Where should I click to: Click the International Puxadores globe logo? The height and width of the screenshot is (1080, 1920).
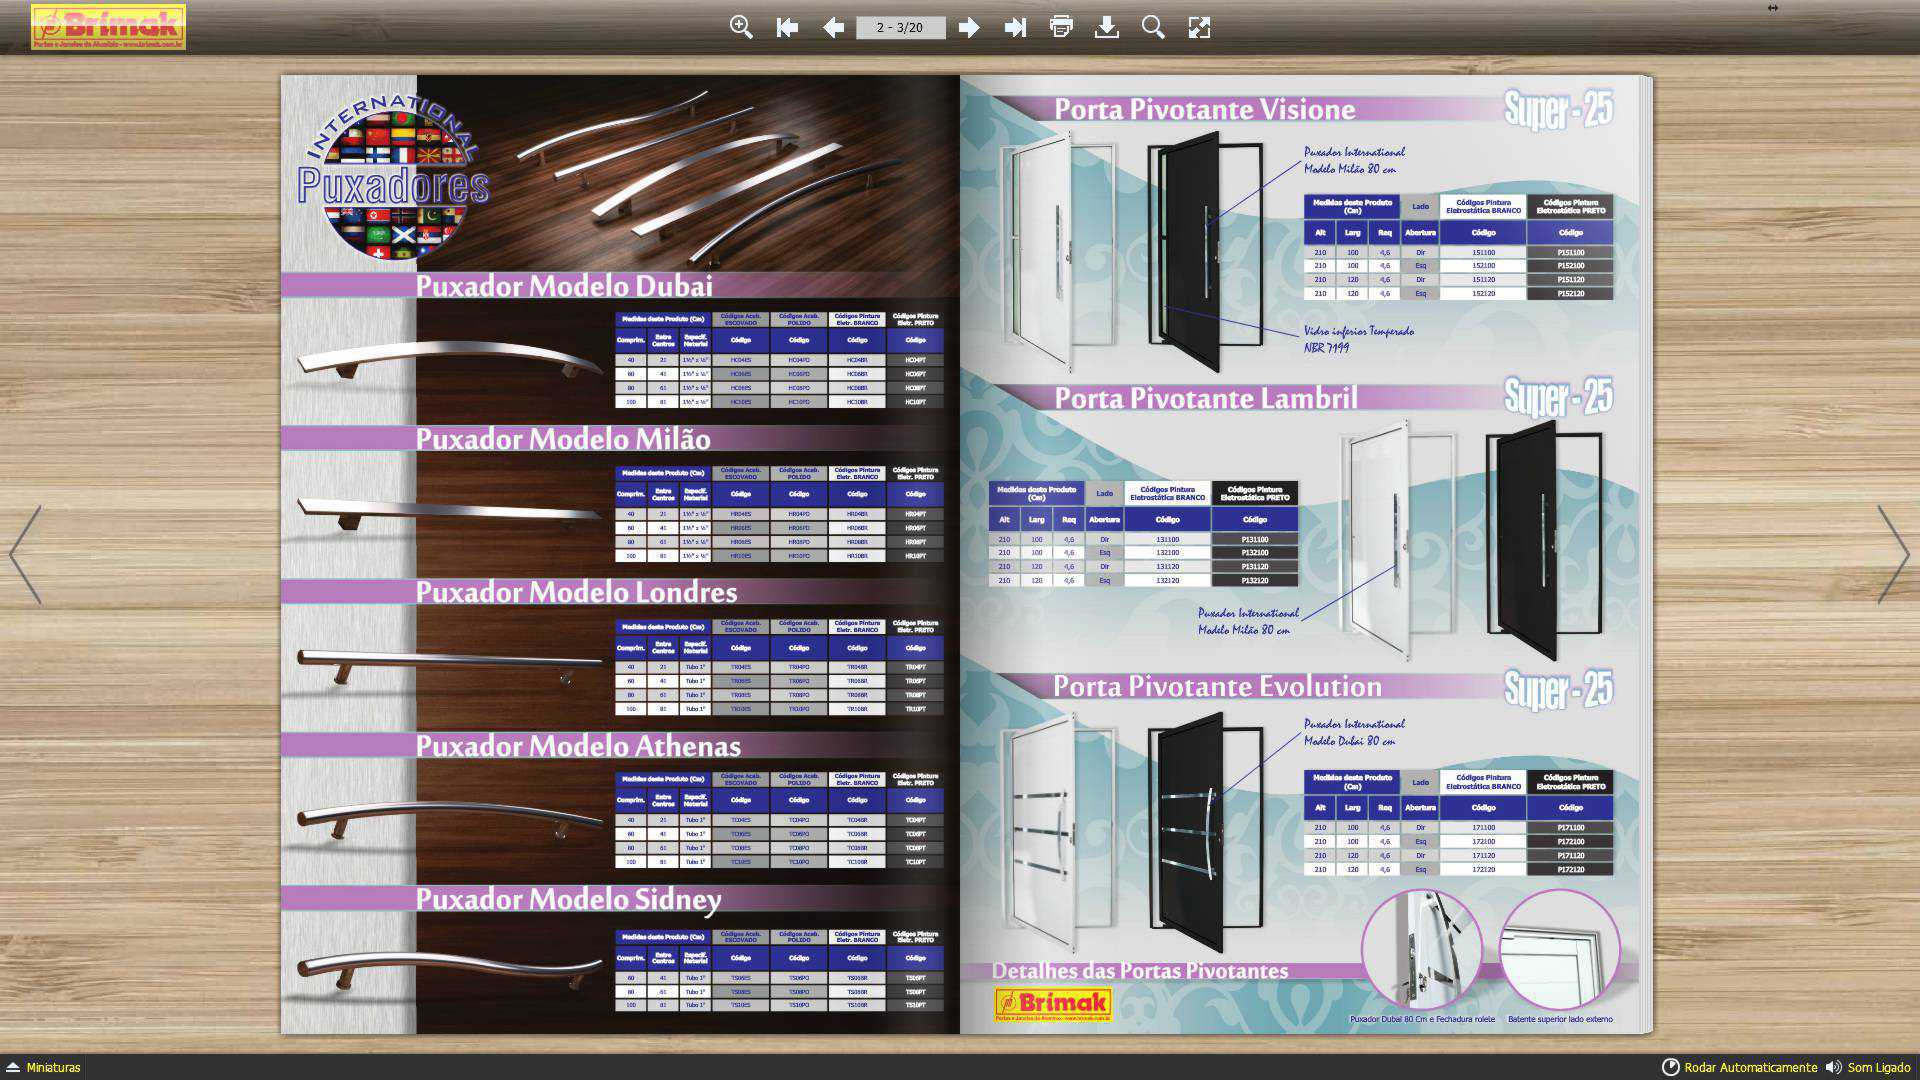(x=394, y=178)
